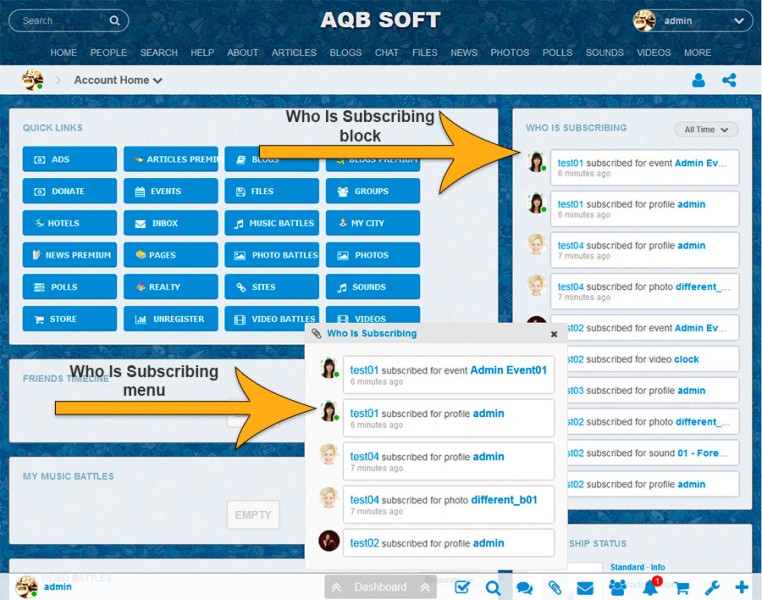
Task: Open the Standard - Info membership link
Action: click(x=638, y=567)
